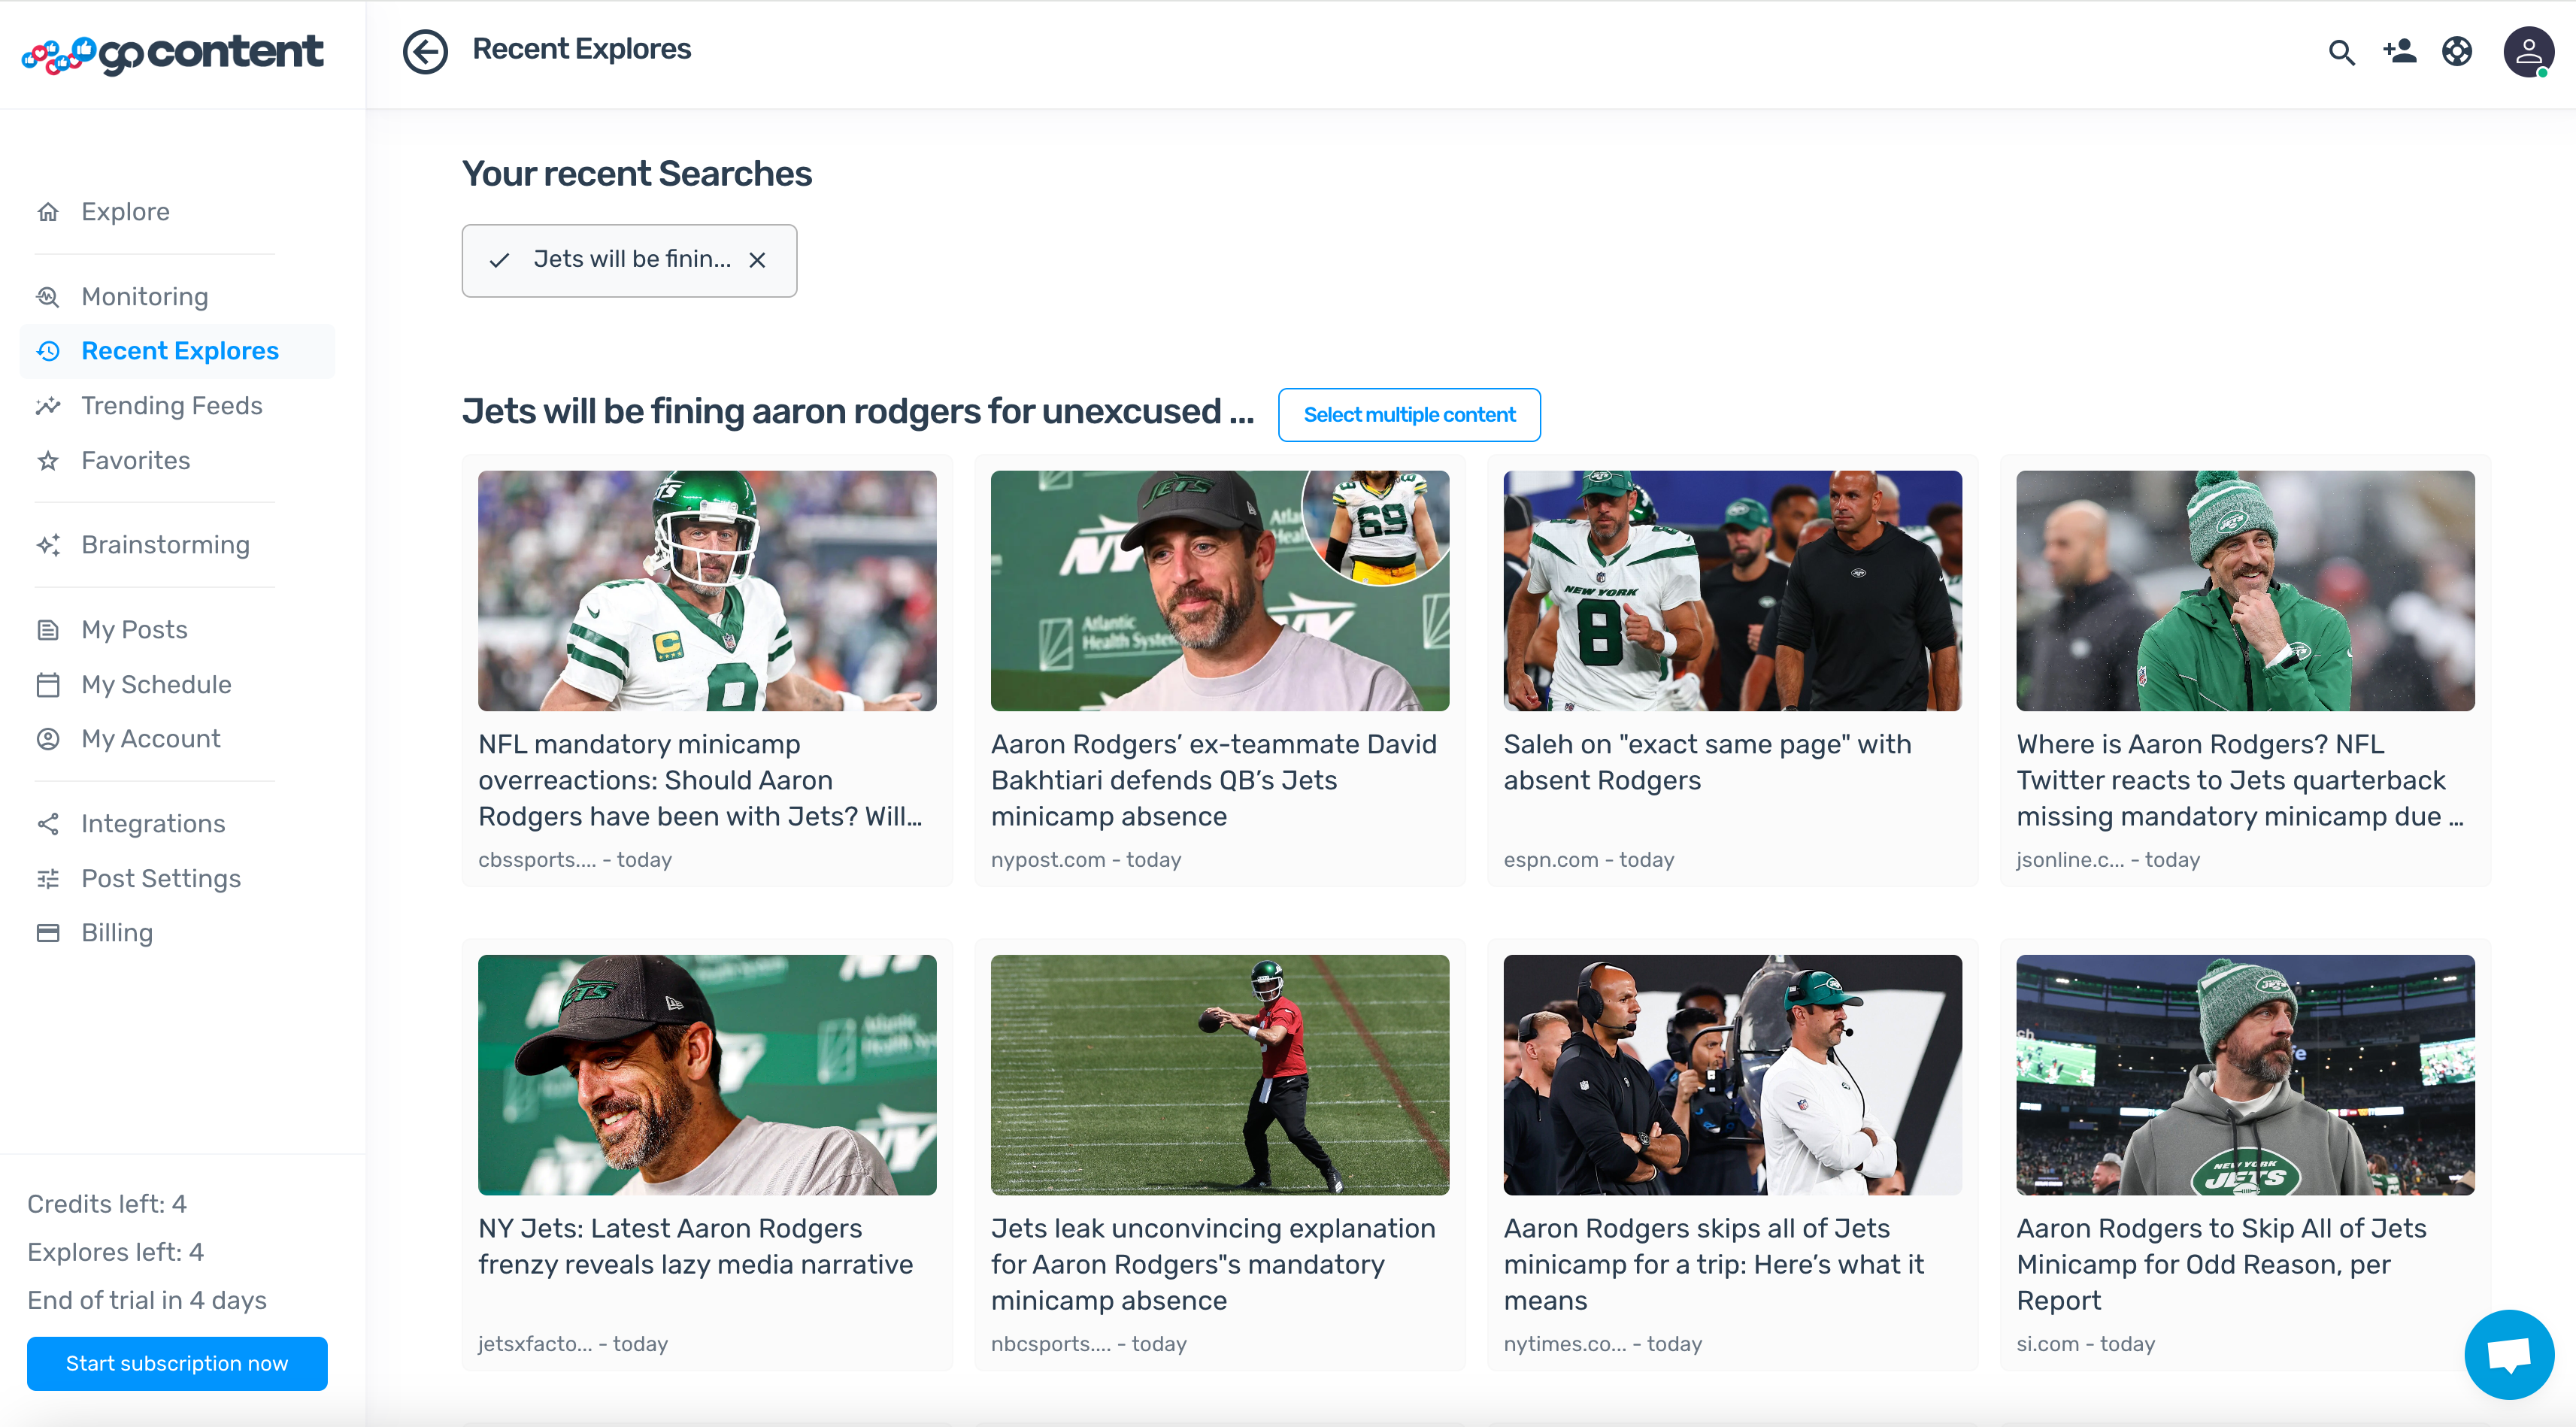2576x1427 pixels.
Task: Open search with magnifier icon
Action: coord(2341,52)
